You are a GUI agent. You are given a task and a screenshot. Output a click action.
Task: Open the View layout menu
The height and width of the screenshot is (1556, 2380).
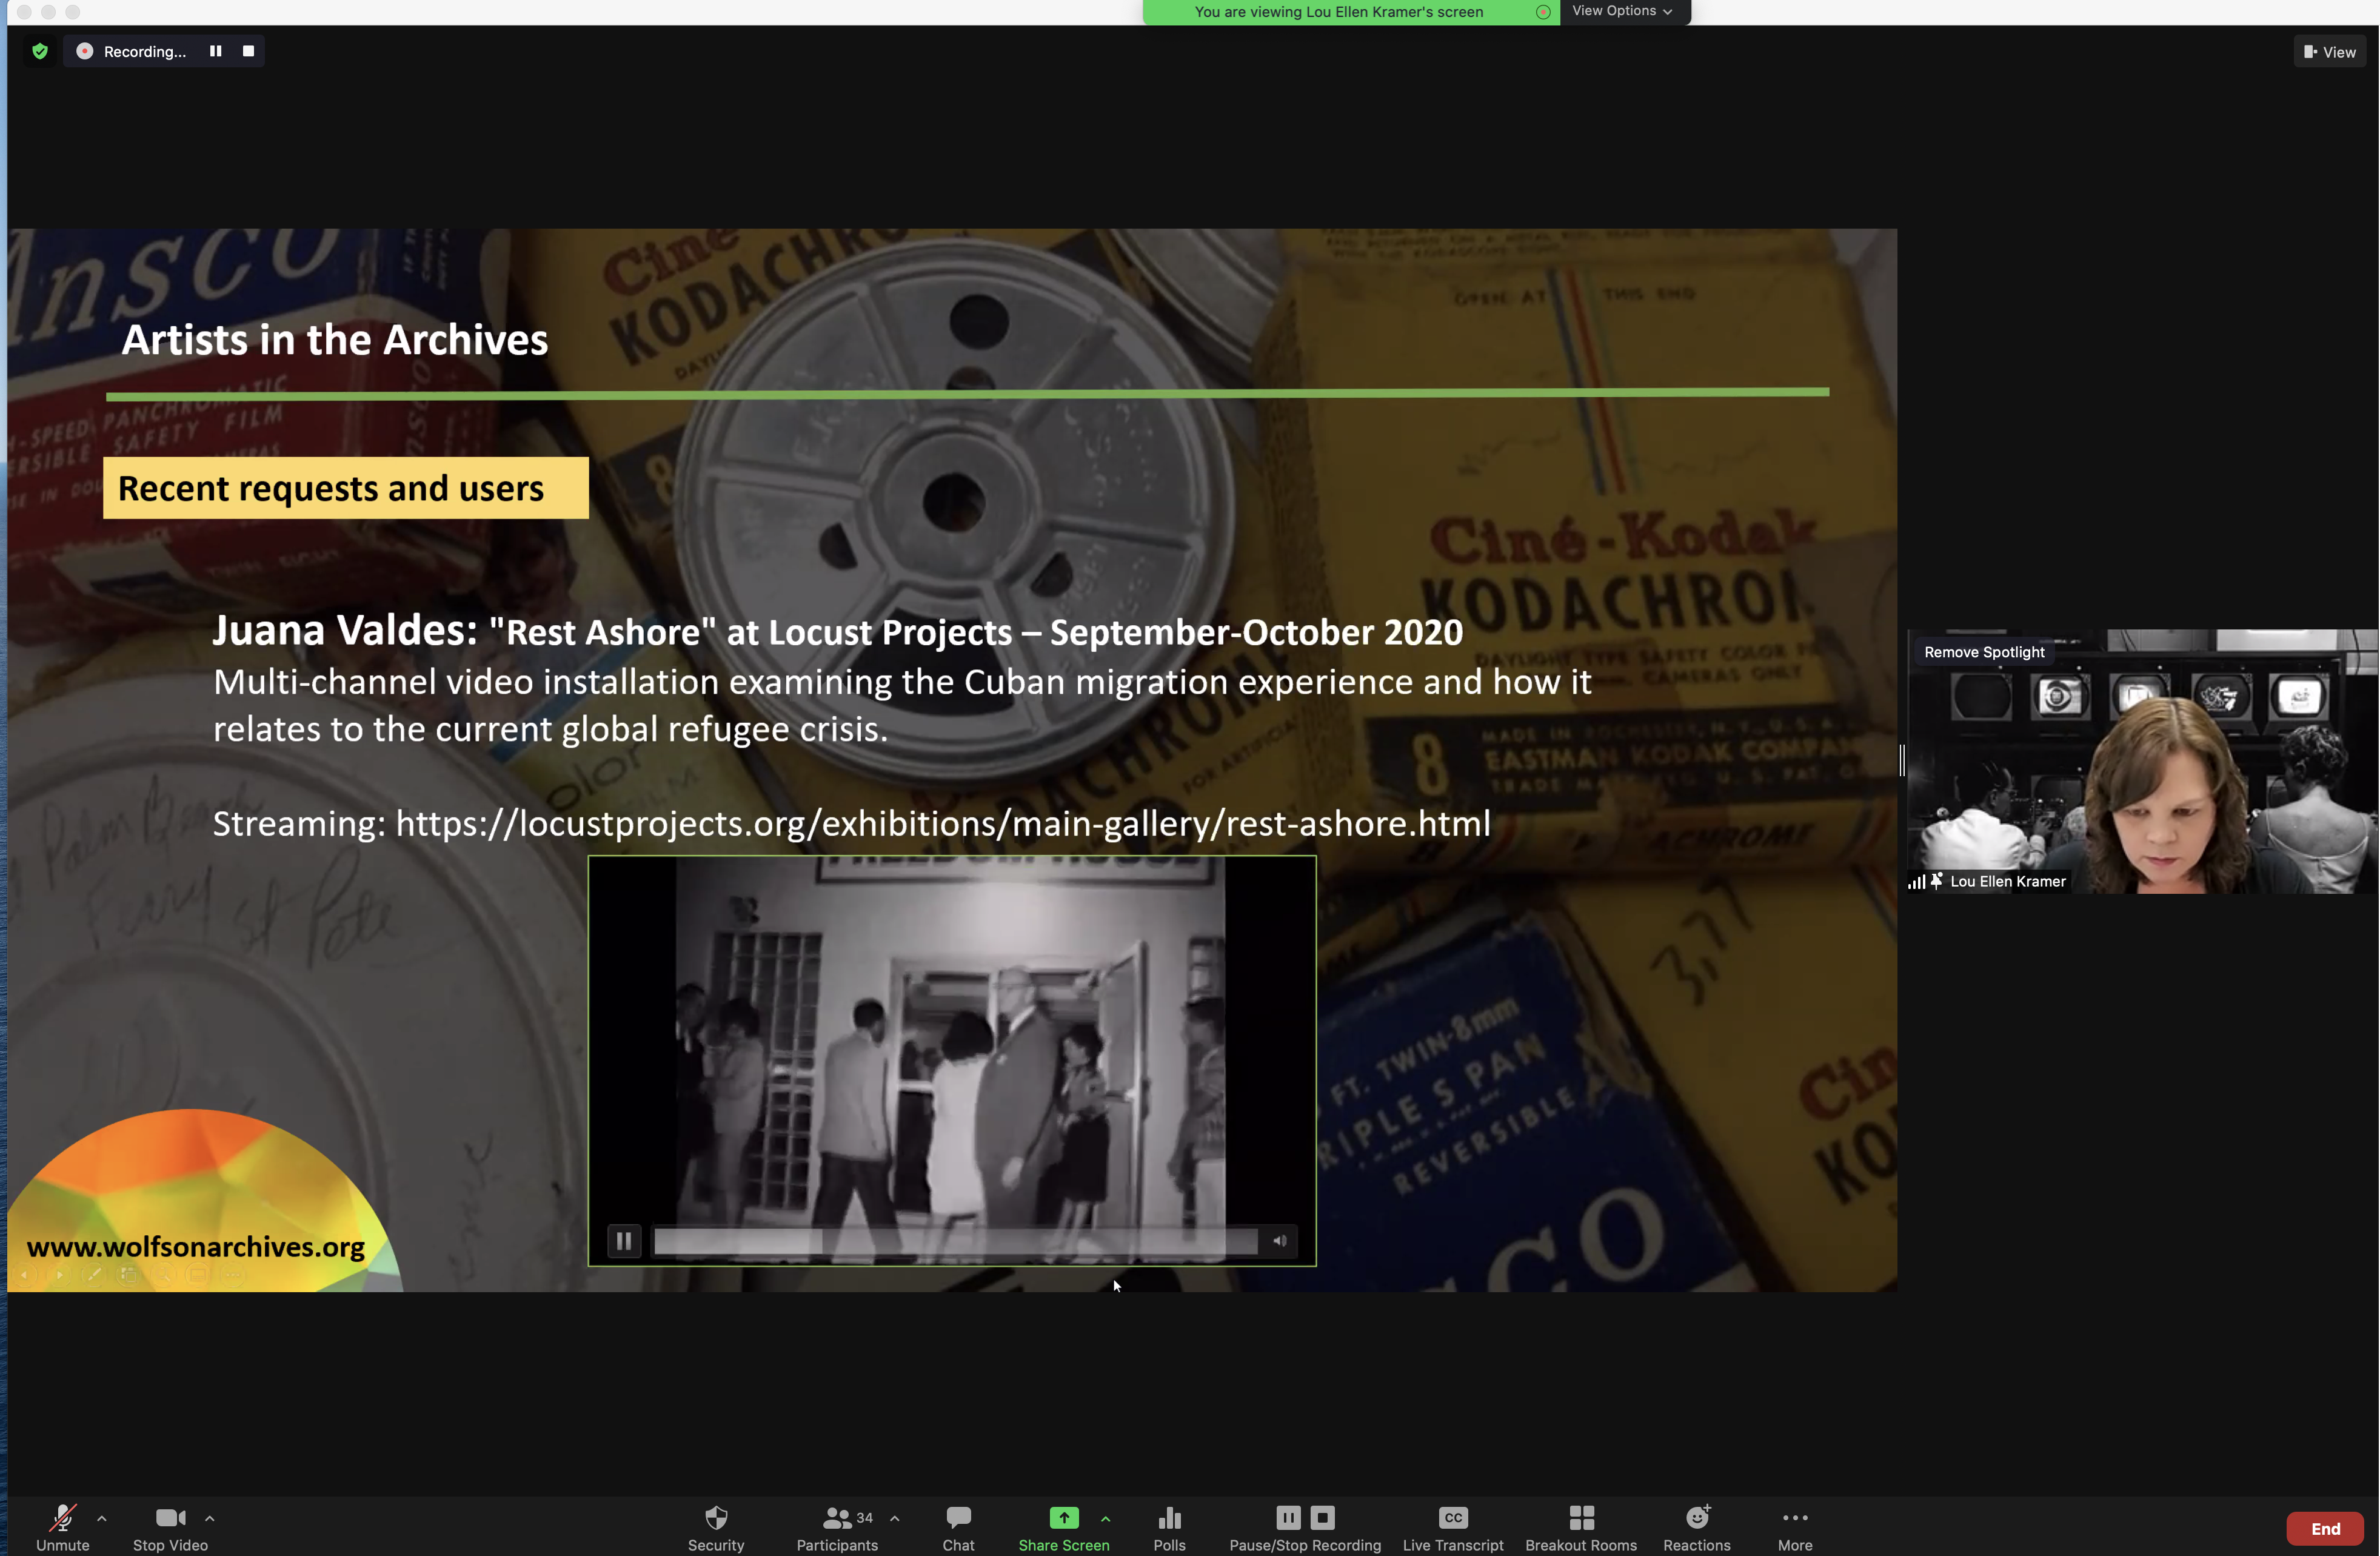coord(2329,52)
